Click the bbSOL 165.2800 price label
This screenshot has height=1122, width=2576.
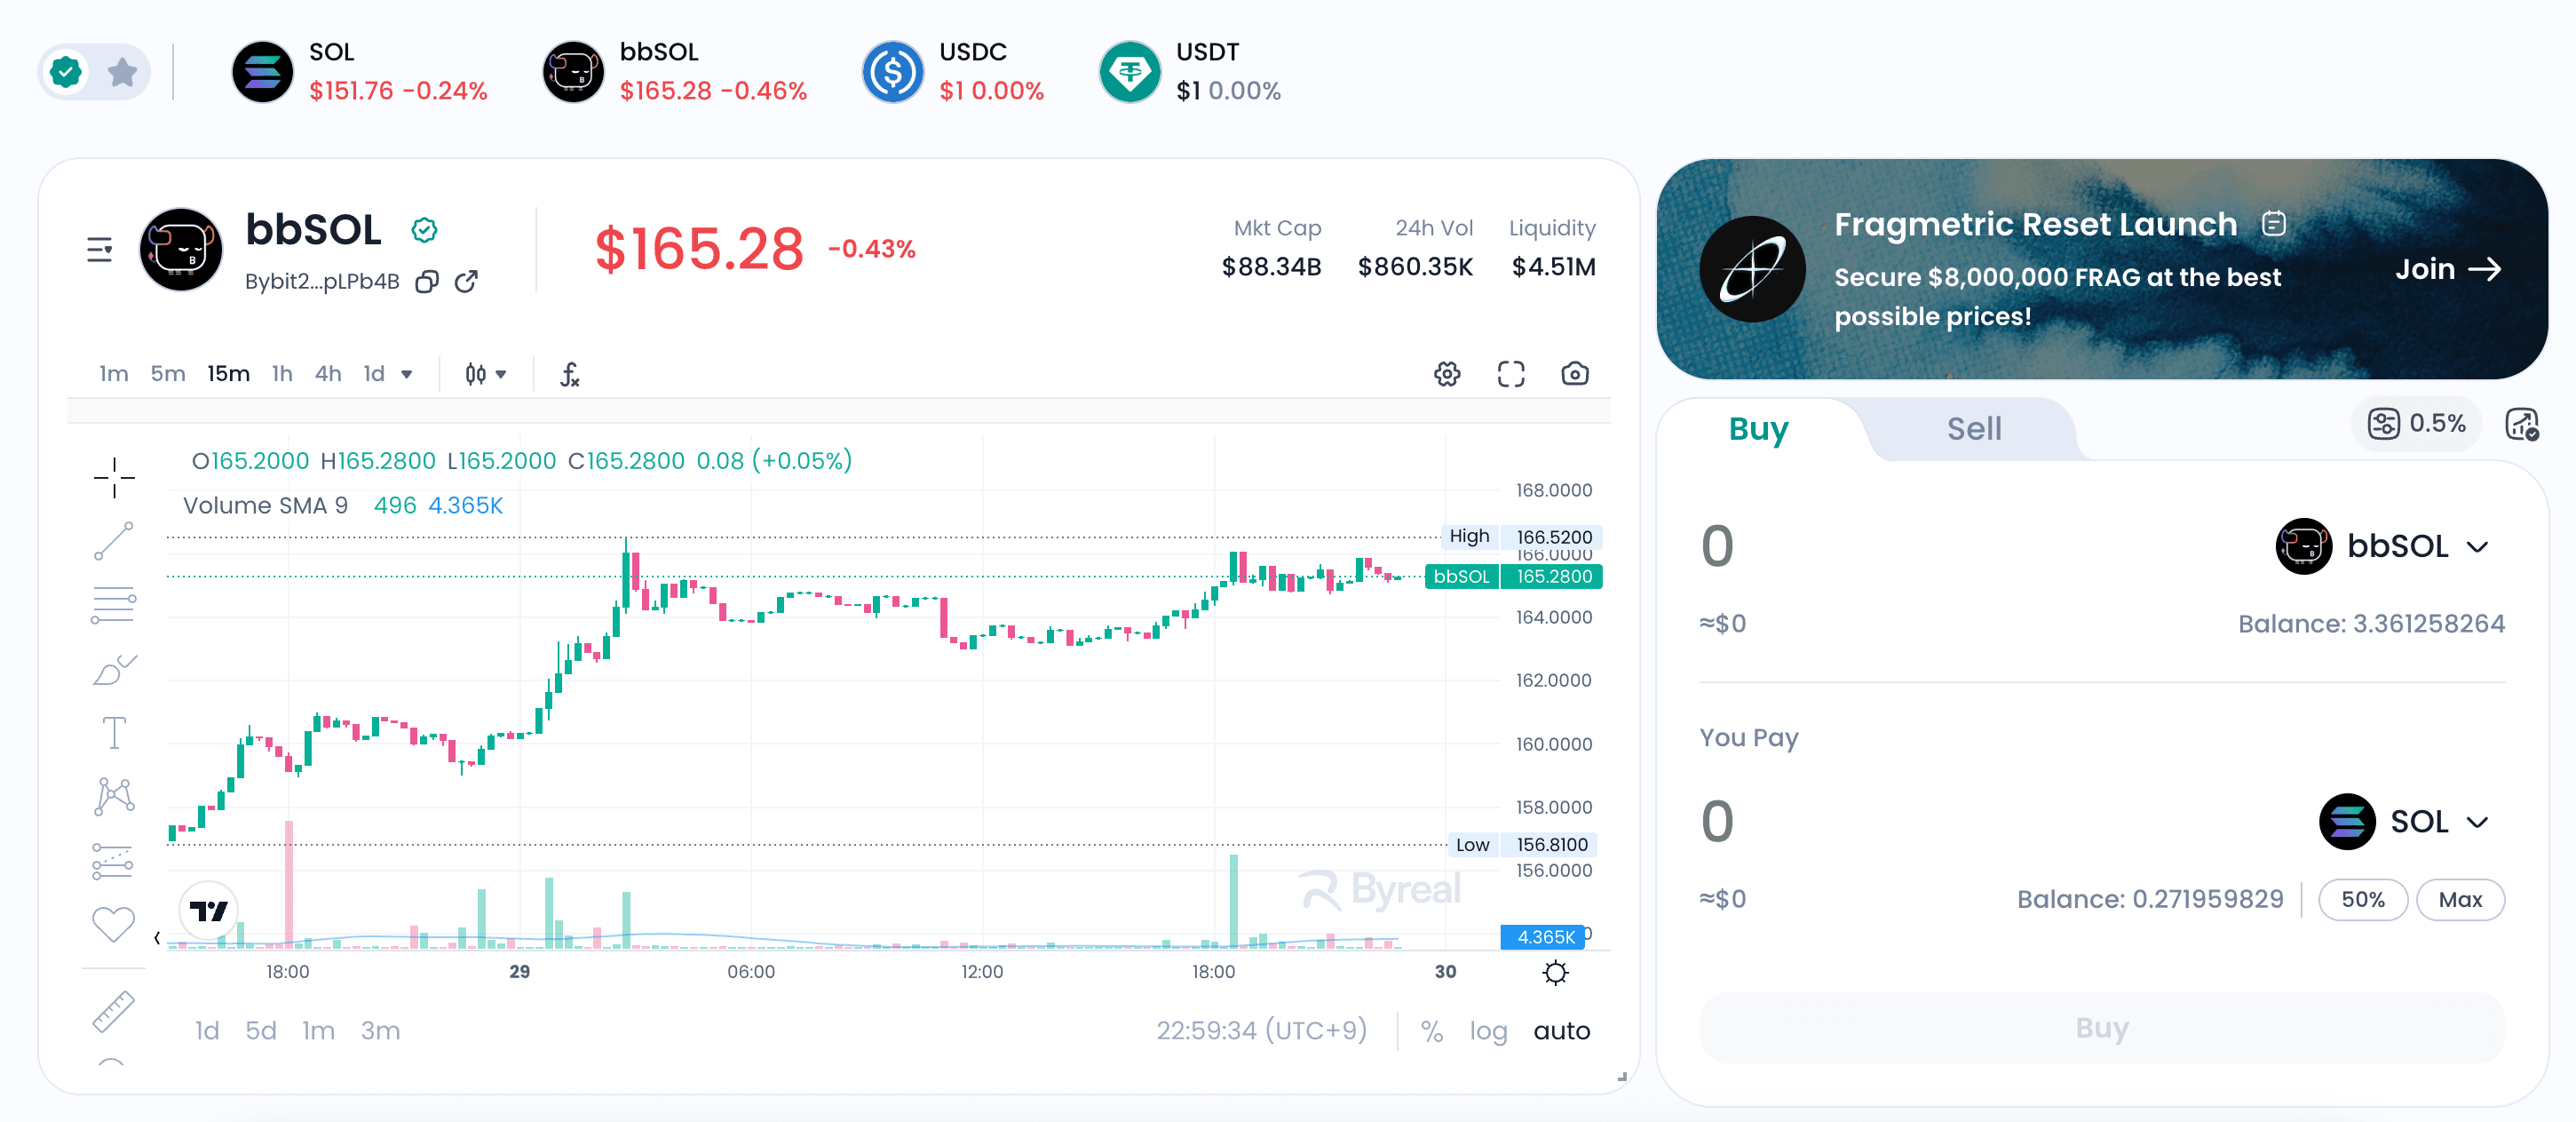point(1513,576)
